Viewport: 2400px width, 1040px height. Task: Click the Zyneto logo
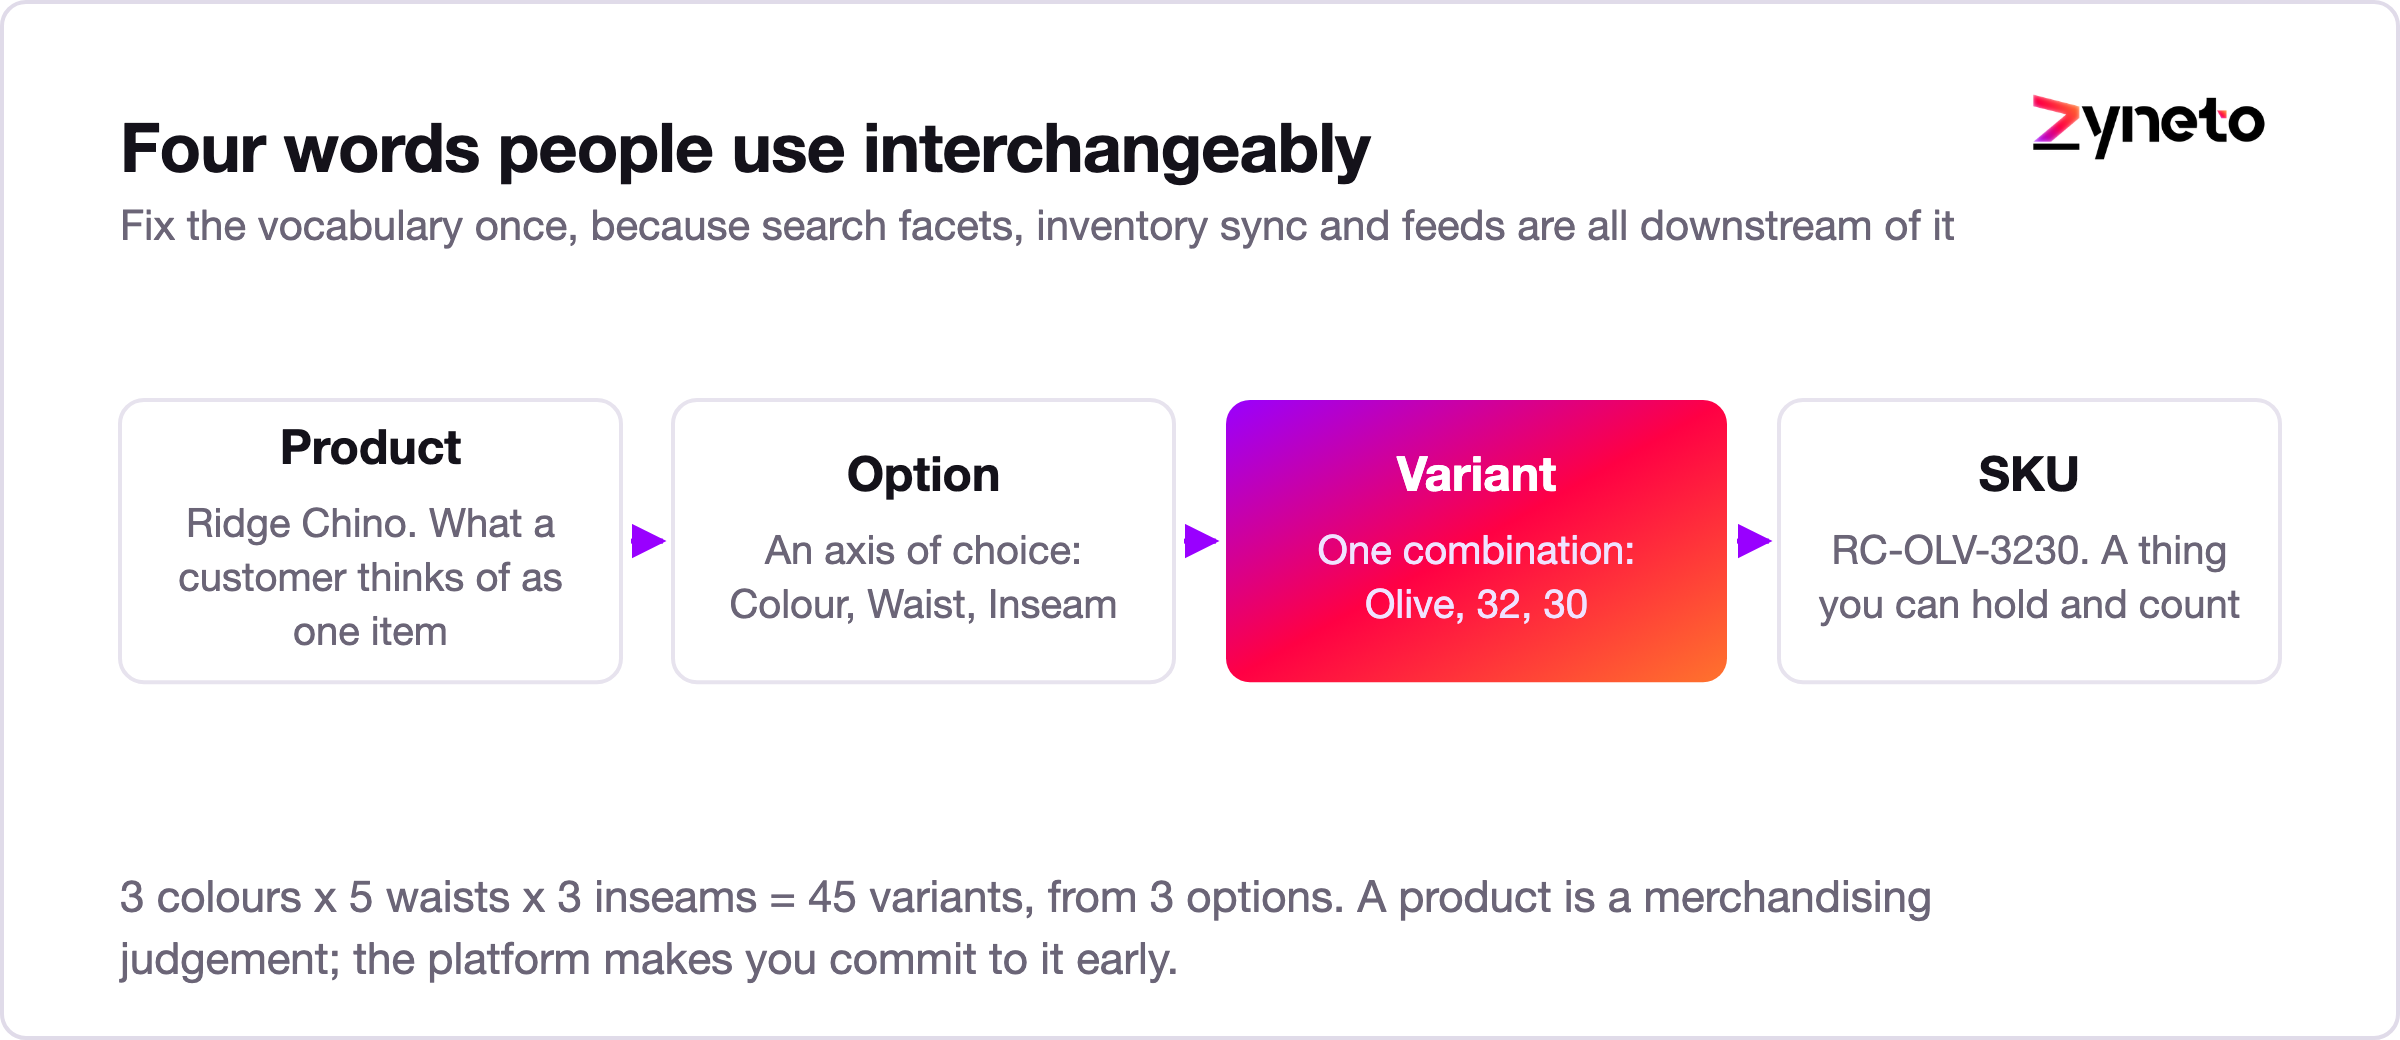(2148, 125)
